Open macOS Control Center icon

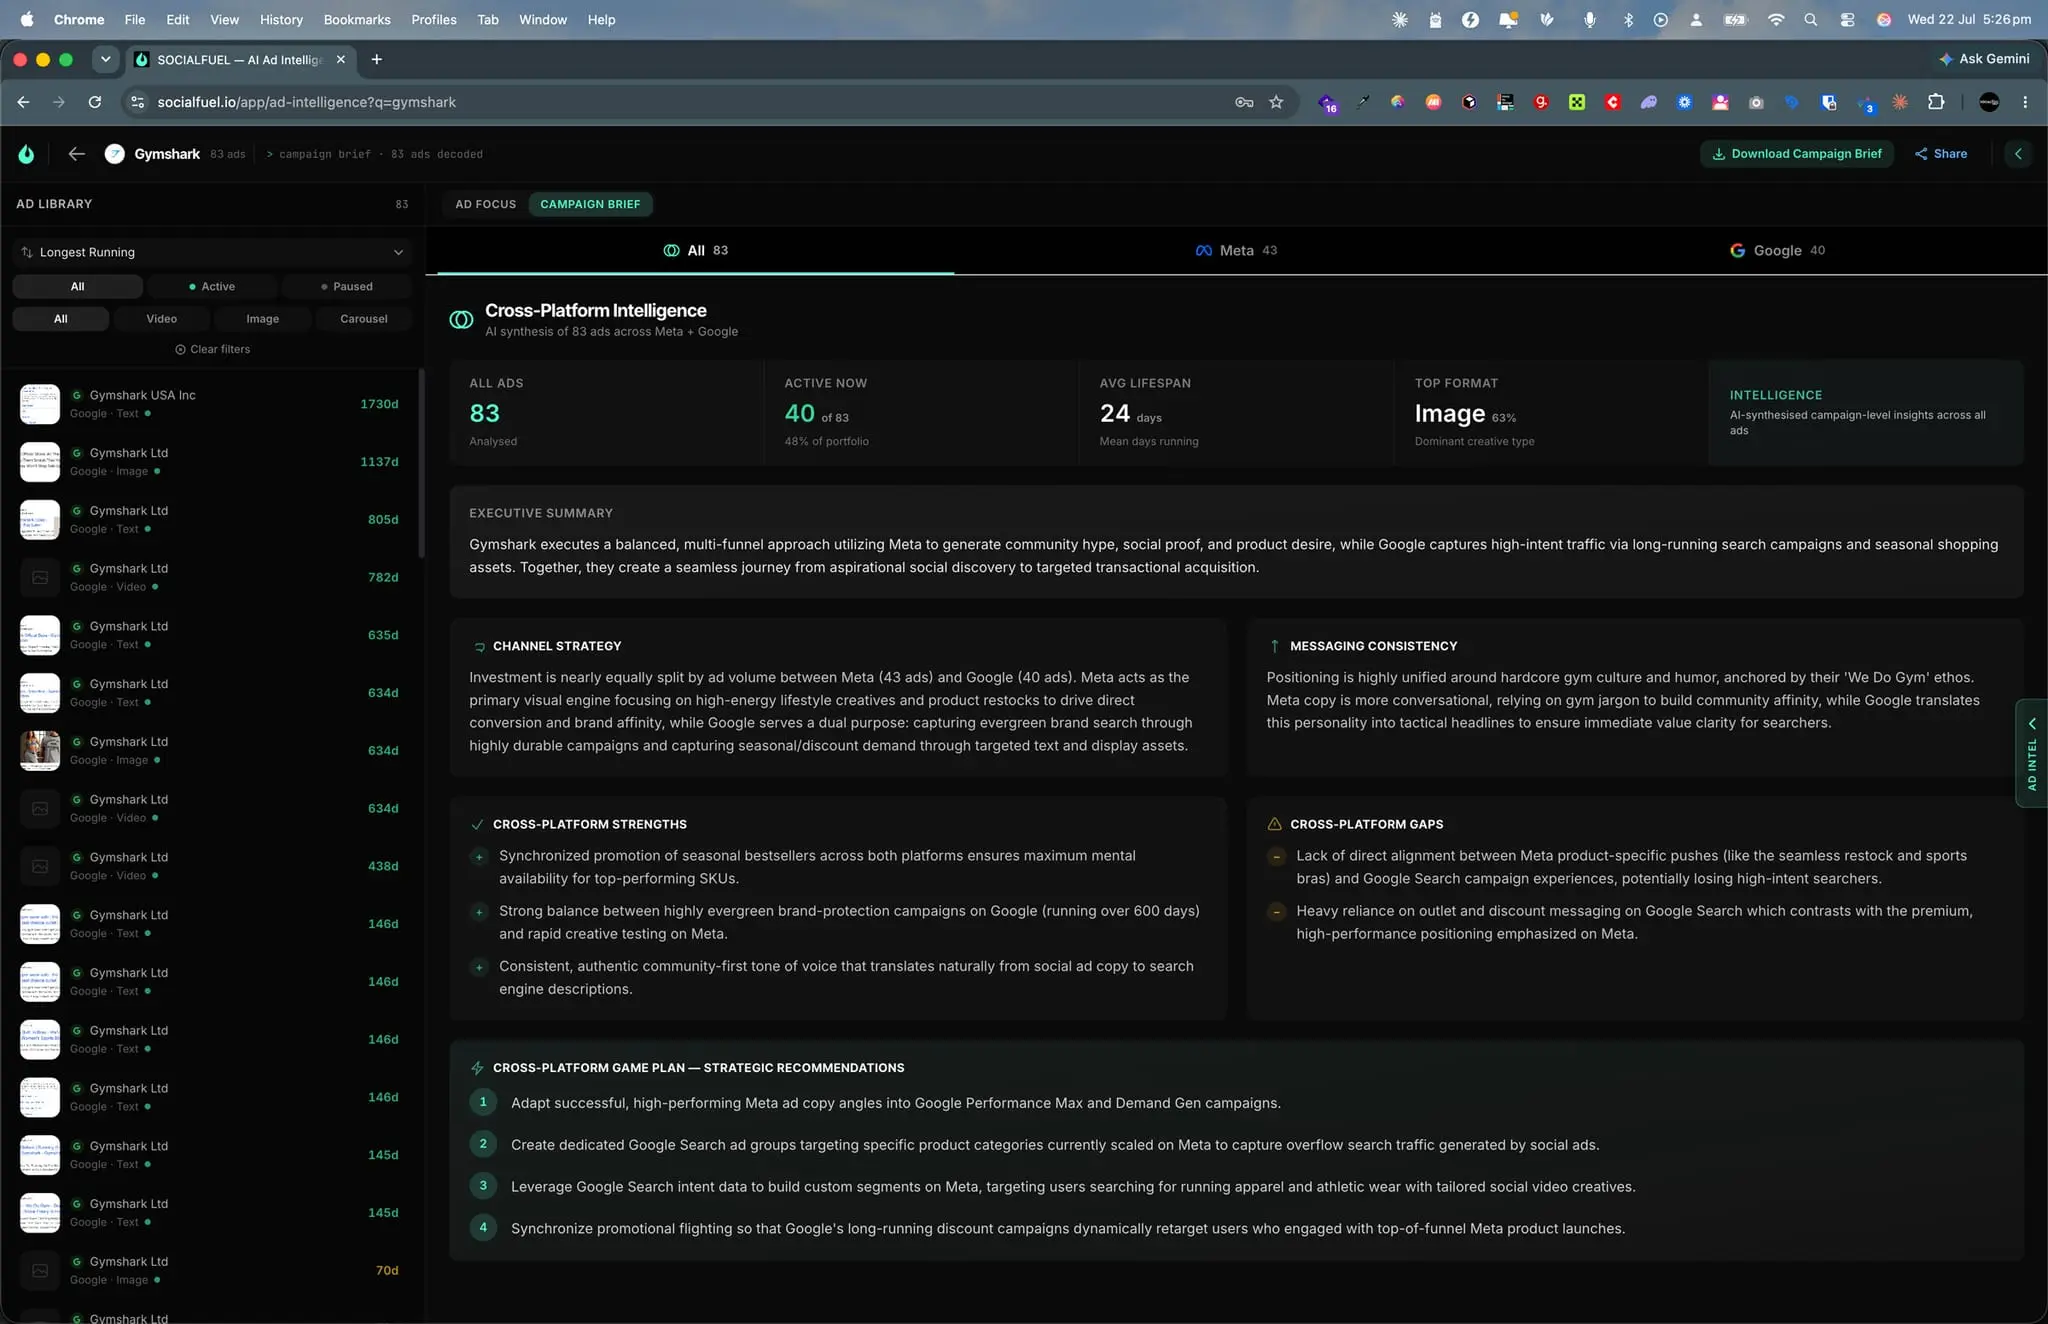1847,19
